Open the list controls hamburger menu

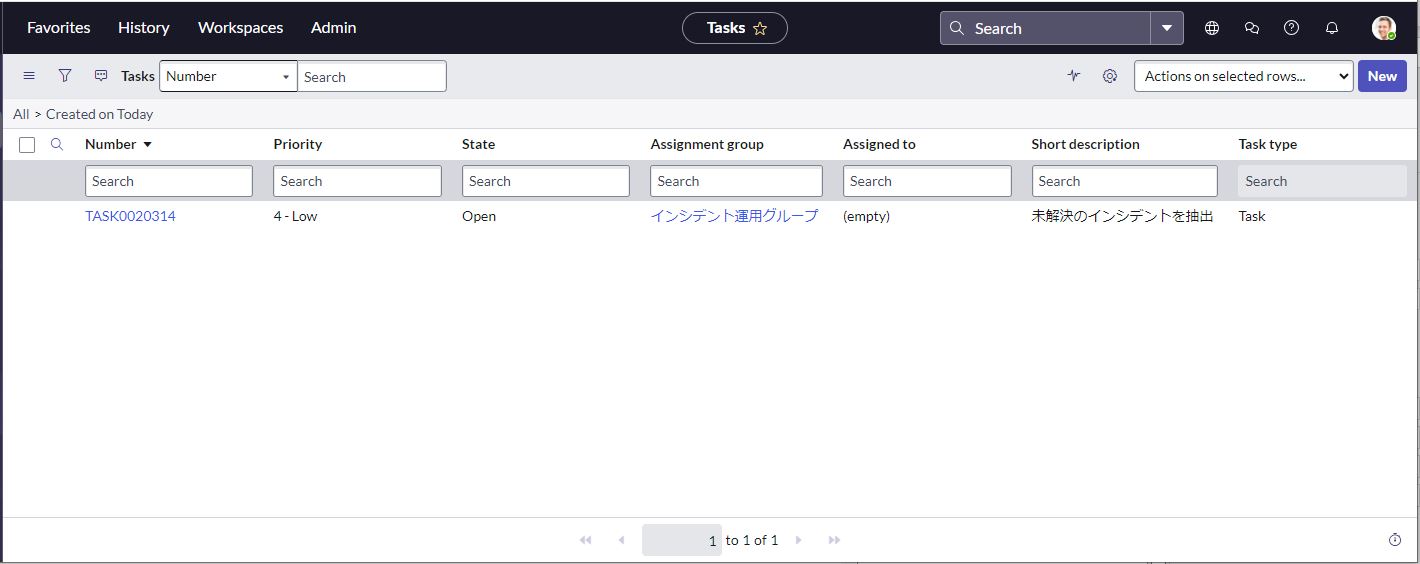29,76
